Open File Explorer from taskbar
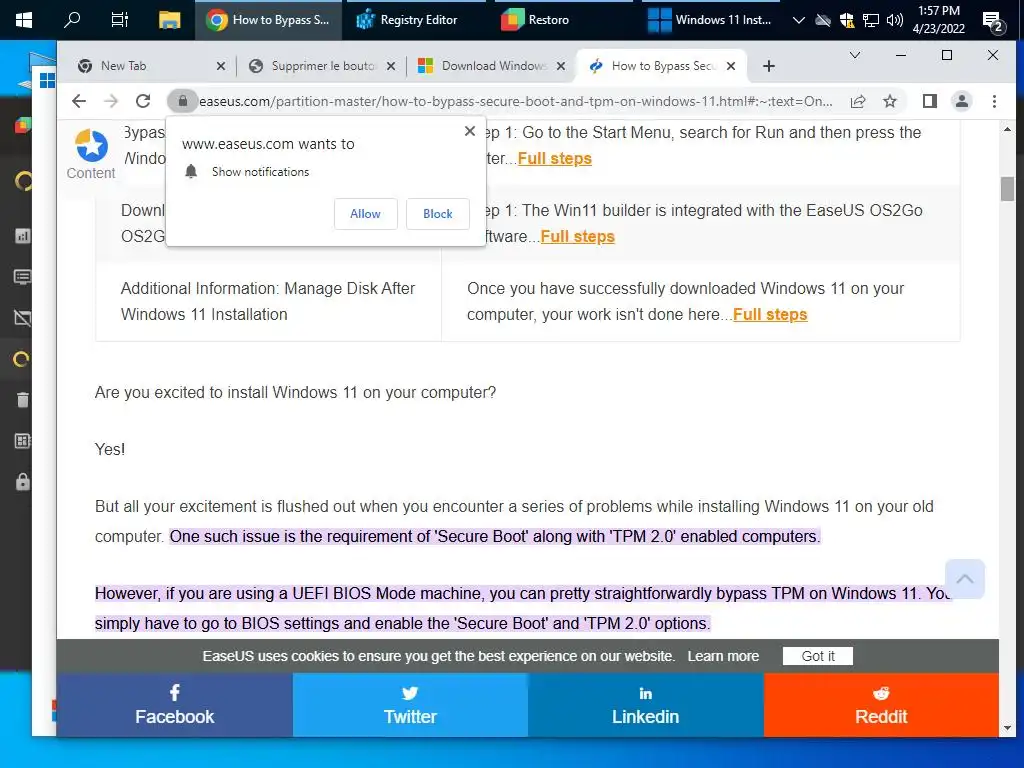The height and width of the screenshot is (768, 1024). click(169, 20)
